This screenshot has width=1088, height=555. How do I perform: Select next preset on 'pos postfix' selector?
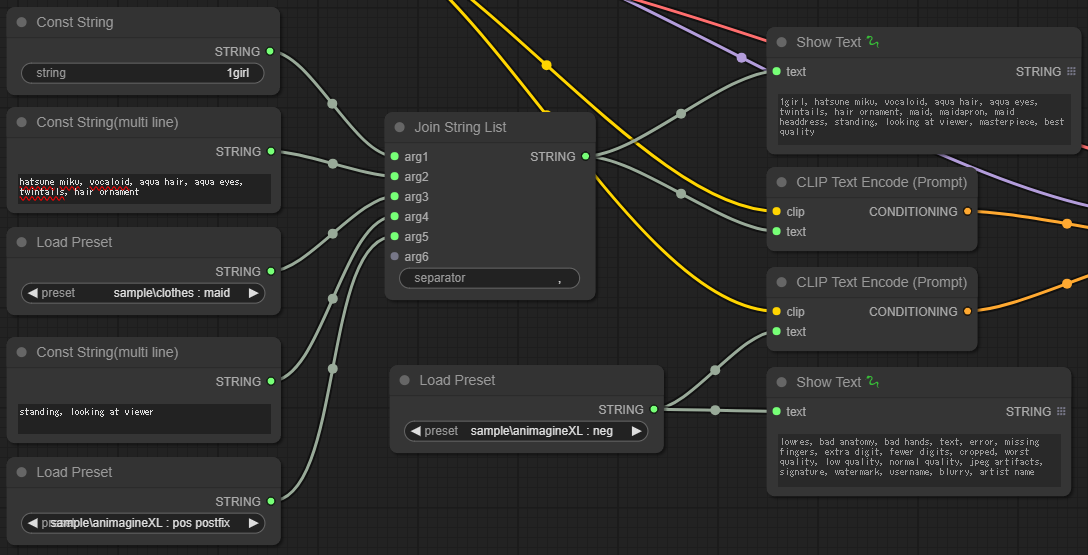click(x=253, y=522)
